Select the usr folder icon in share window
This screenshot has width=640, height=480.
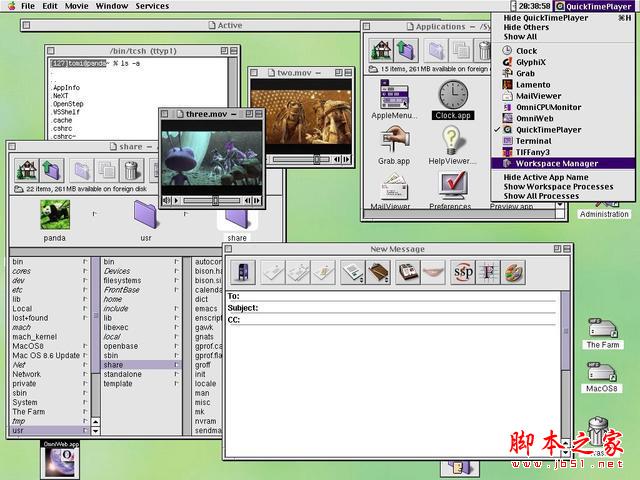[146, 214]
